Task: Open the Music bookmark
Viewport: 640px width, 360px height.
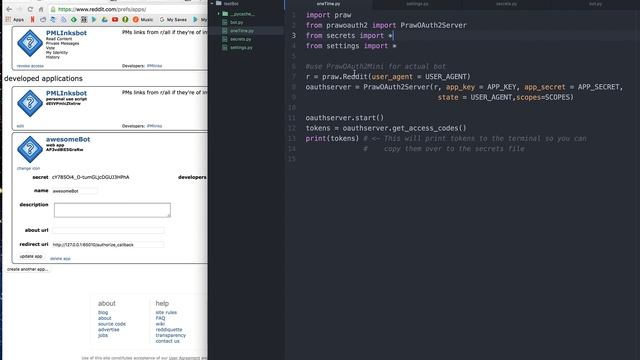Action: click(143, 19)
